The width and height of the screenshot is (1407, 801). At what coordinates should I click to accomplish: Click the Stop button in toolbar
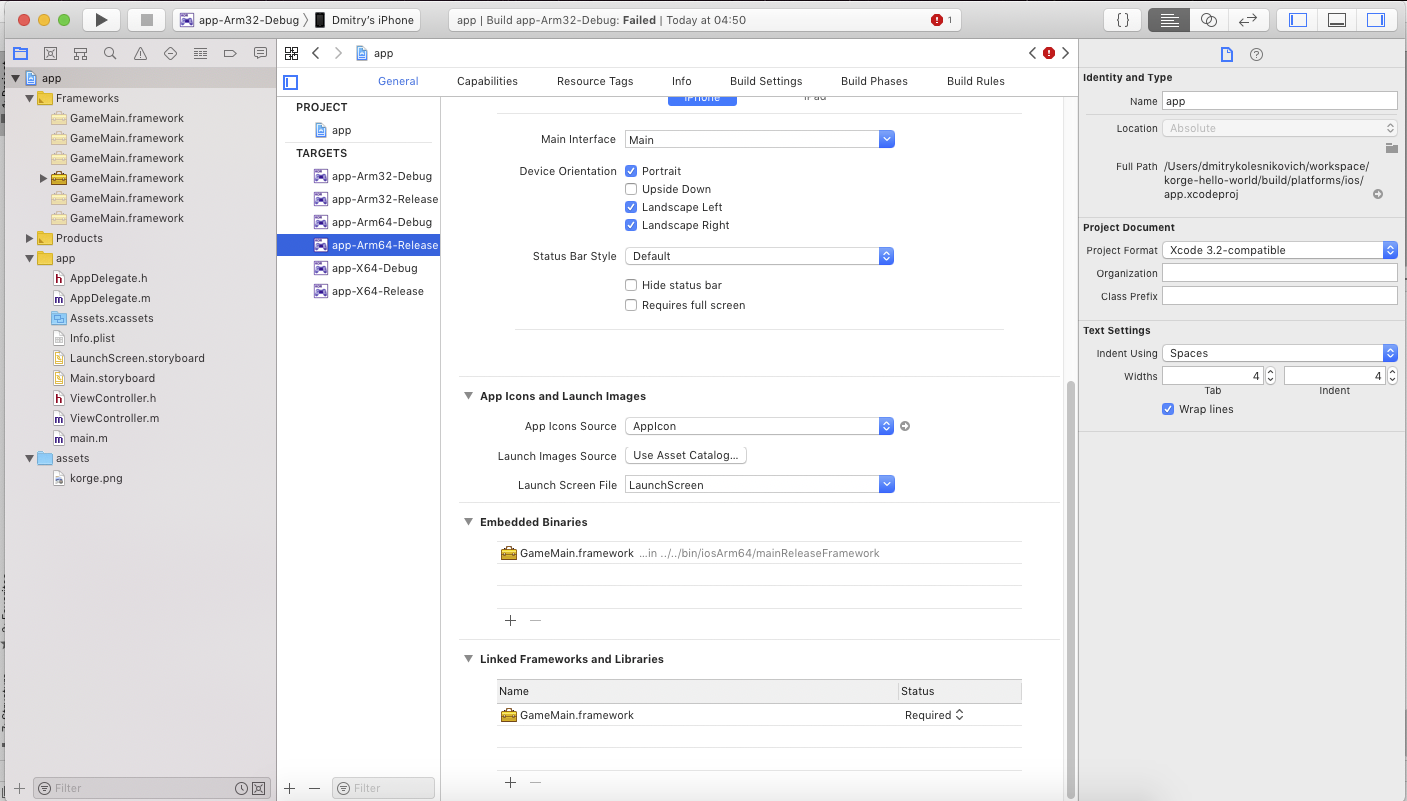click(x=147, y=20)
